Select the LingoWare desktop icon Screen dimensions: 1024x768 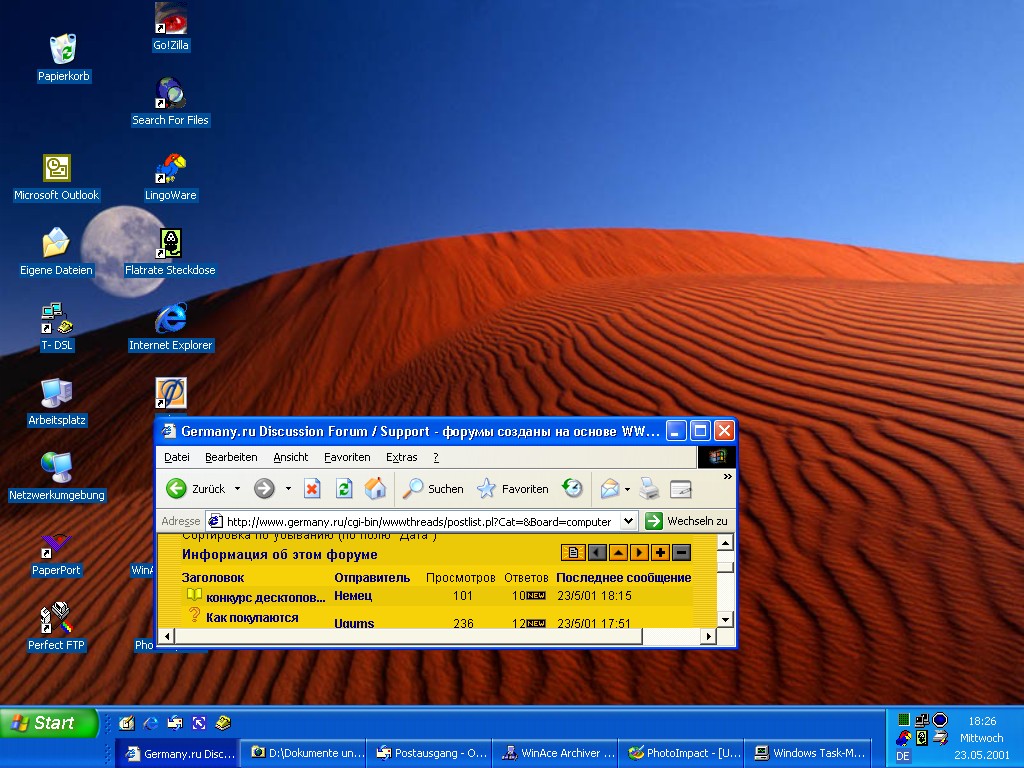click(x=170, y=177)
